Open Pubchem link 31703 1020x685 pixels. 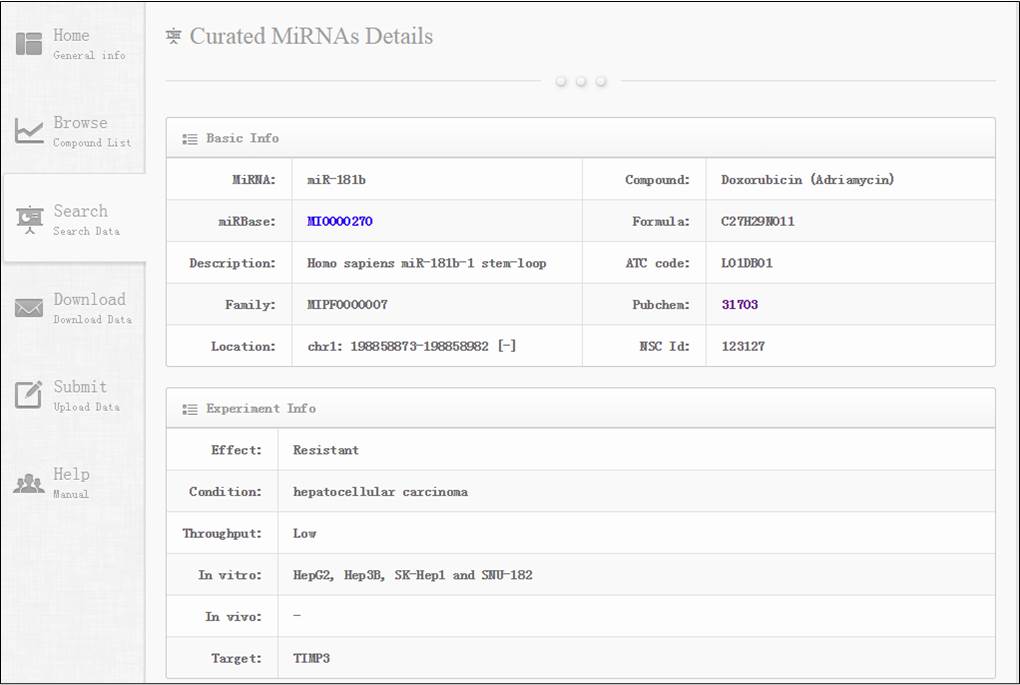[x=740, y=304]
